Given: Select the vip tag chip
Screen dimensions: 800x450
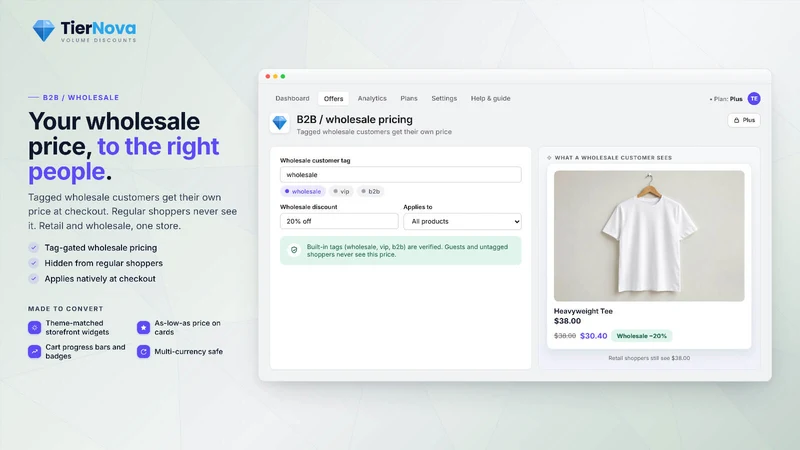Looking at the screenshot, I should coord(341,191).
